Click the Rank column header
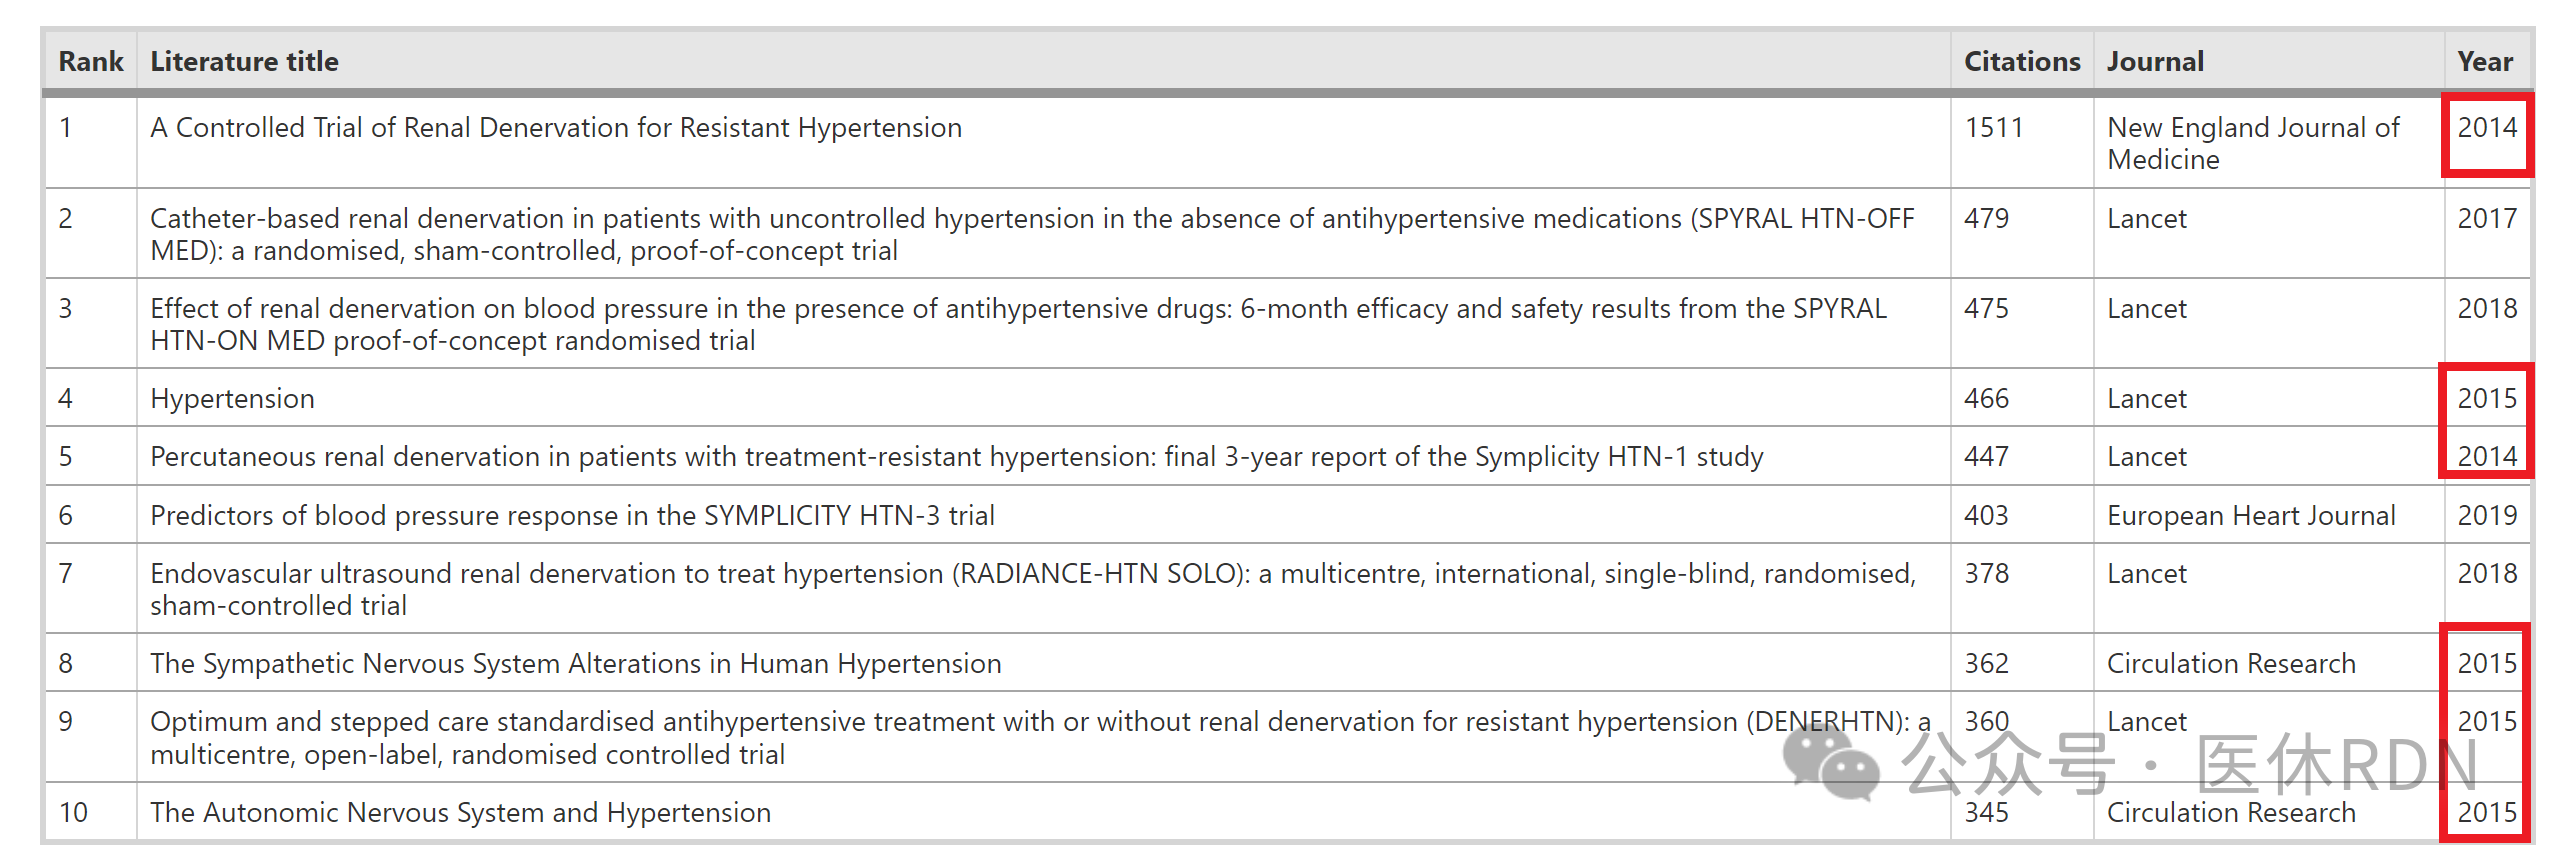Image resolution: width=2562 pixels, height=867 pixels. [x=91, y=62]
